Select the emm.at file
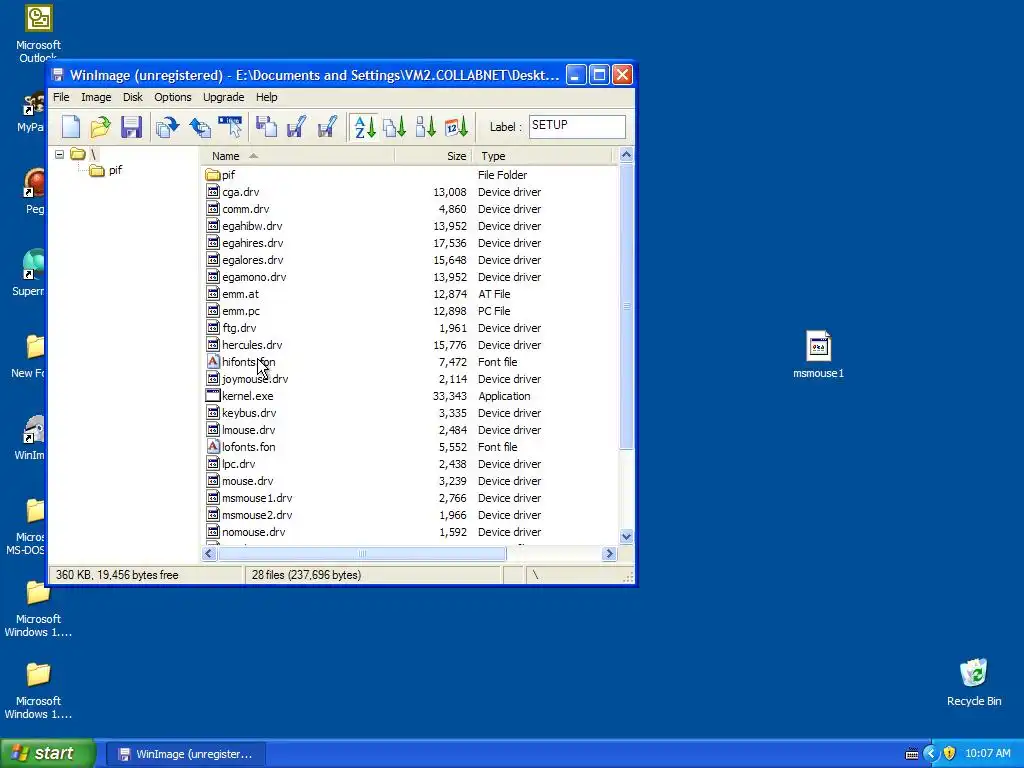 click(x=240, y=294)
